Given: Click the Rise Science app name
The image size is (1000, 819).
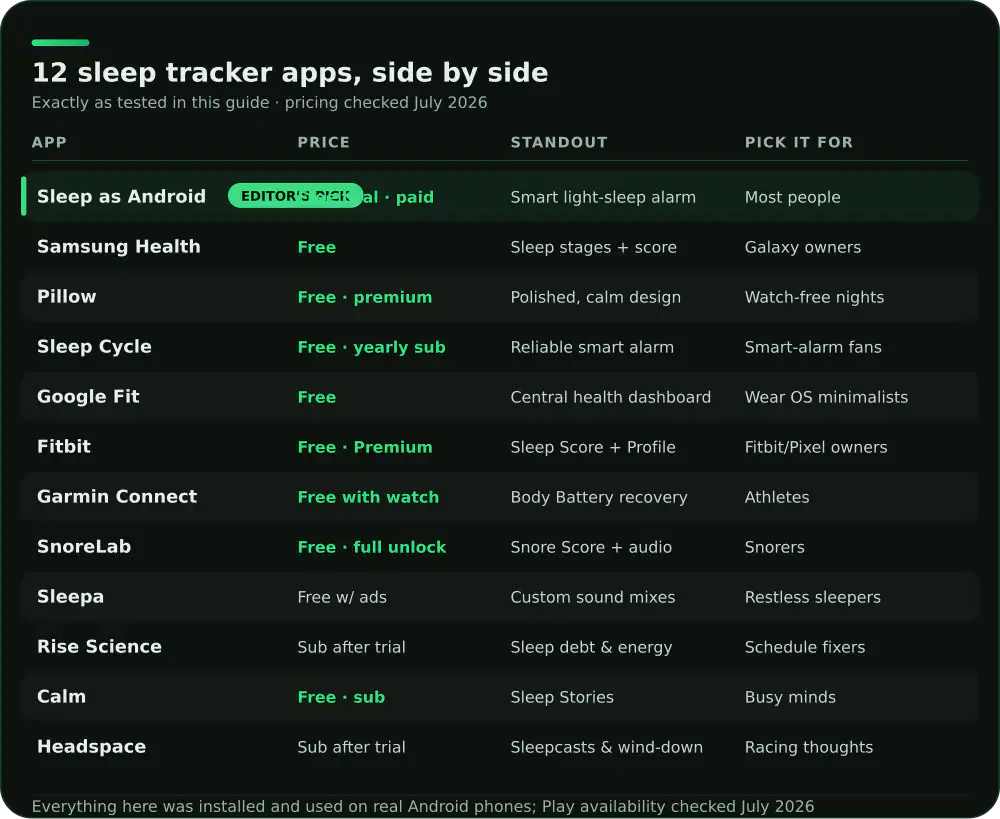Looking at the screenshot, I should point(99,646).
